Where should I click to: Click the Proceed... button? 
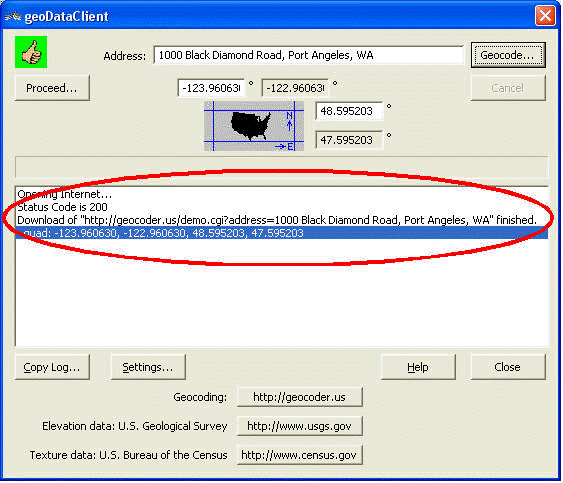click(52, 88)
